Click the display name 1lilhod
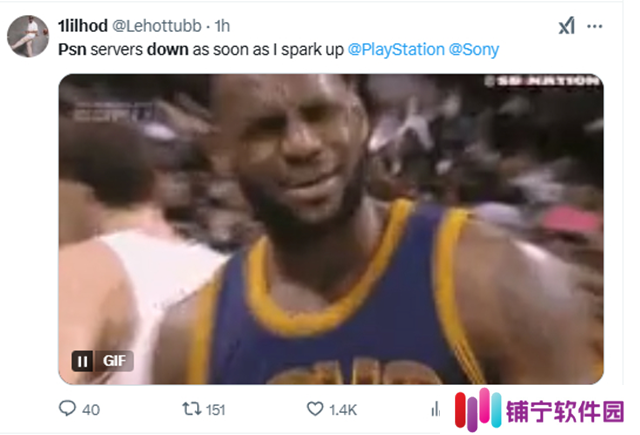640x435 pixels. click(83, 26)
